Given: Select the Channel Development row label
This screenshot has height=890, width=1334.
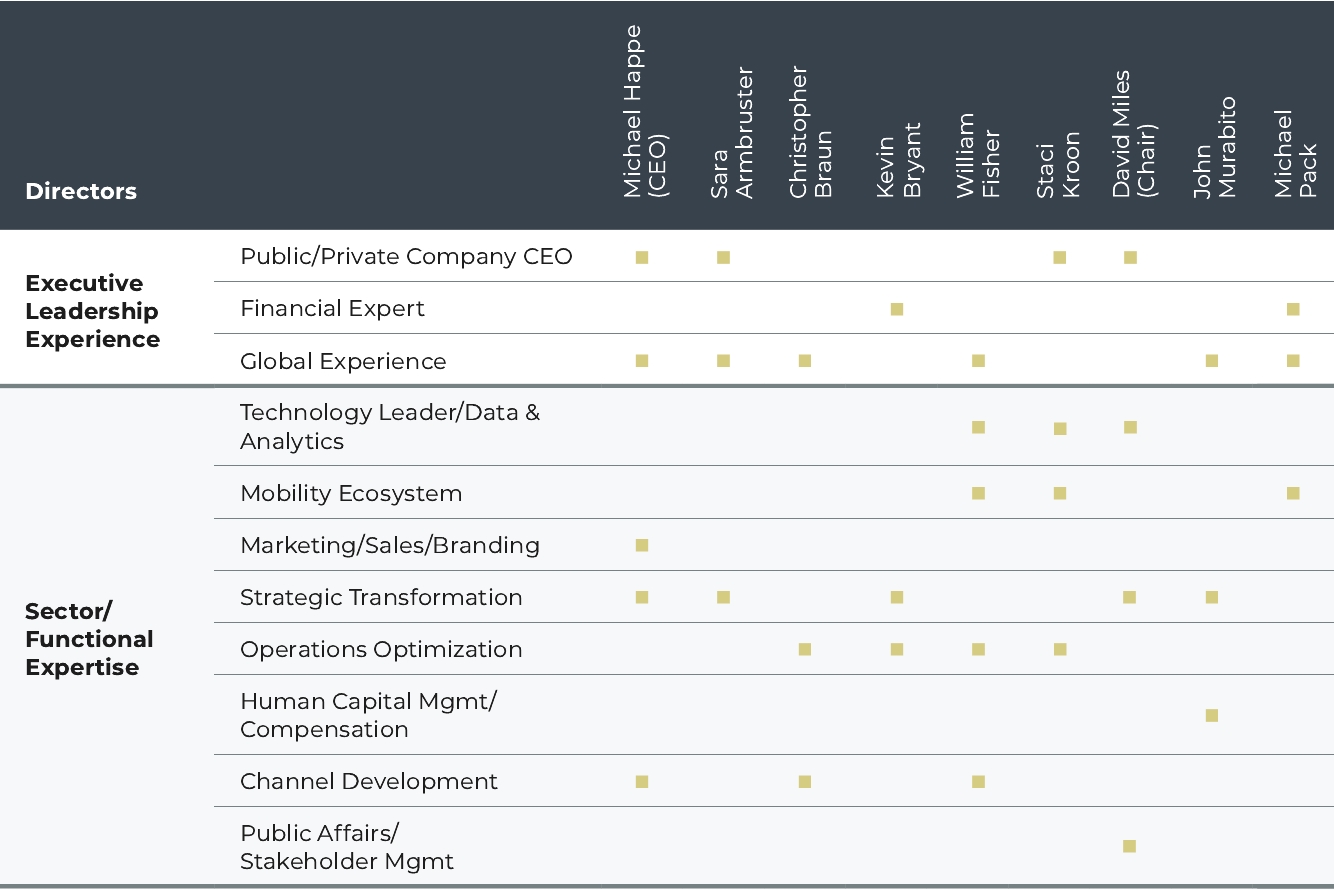Looking at the screenshot, I should (x=369, y=781).
